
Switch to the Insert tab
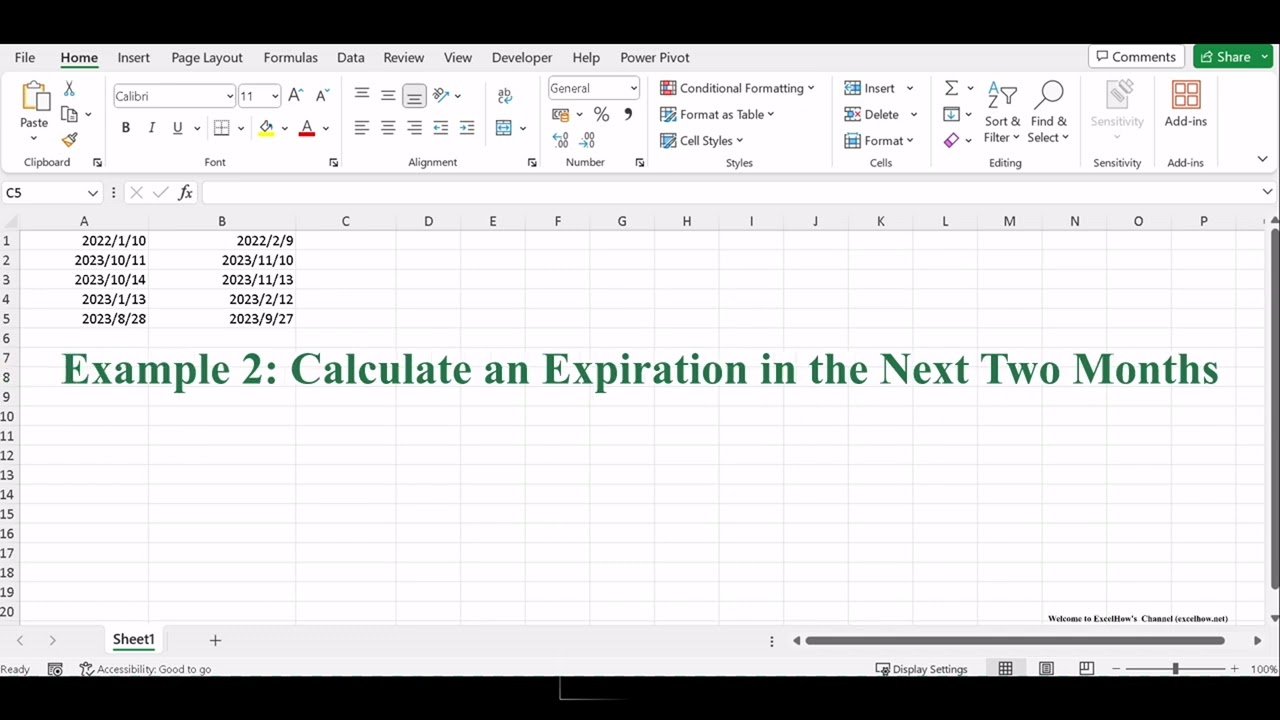pyautogui.click(x=133, y=57)
